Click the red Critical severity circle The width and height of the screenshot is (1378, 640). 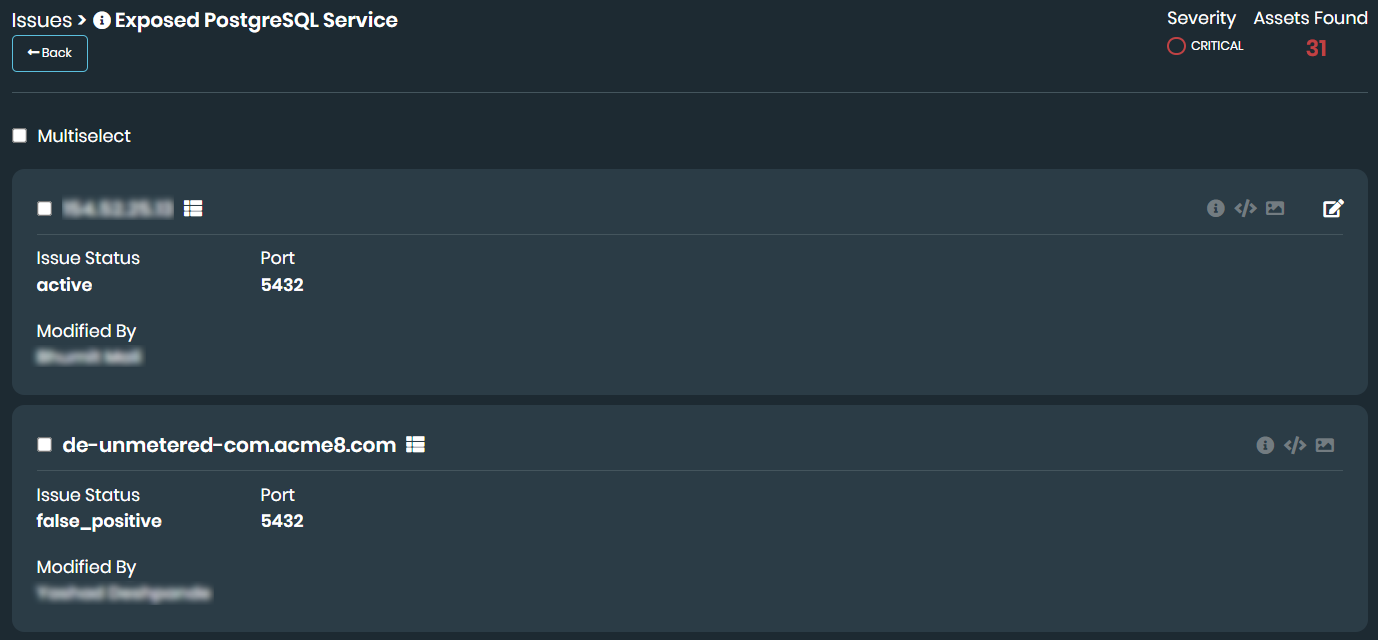(1176, 46)
